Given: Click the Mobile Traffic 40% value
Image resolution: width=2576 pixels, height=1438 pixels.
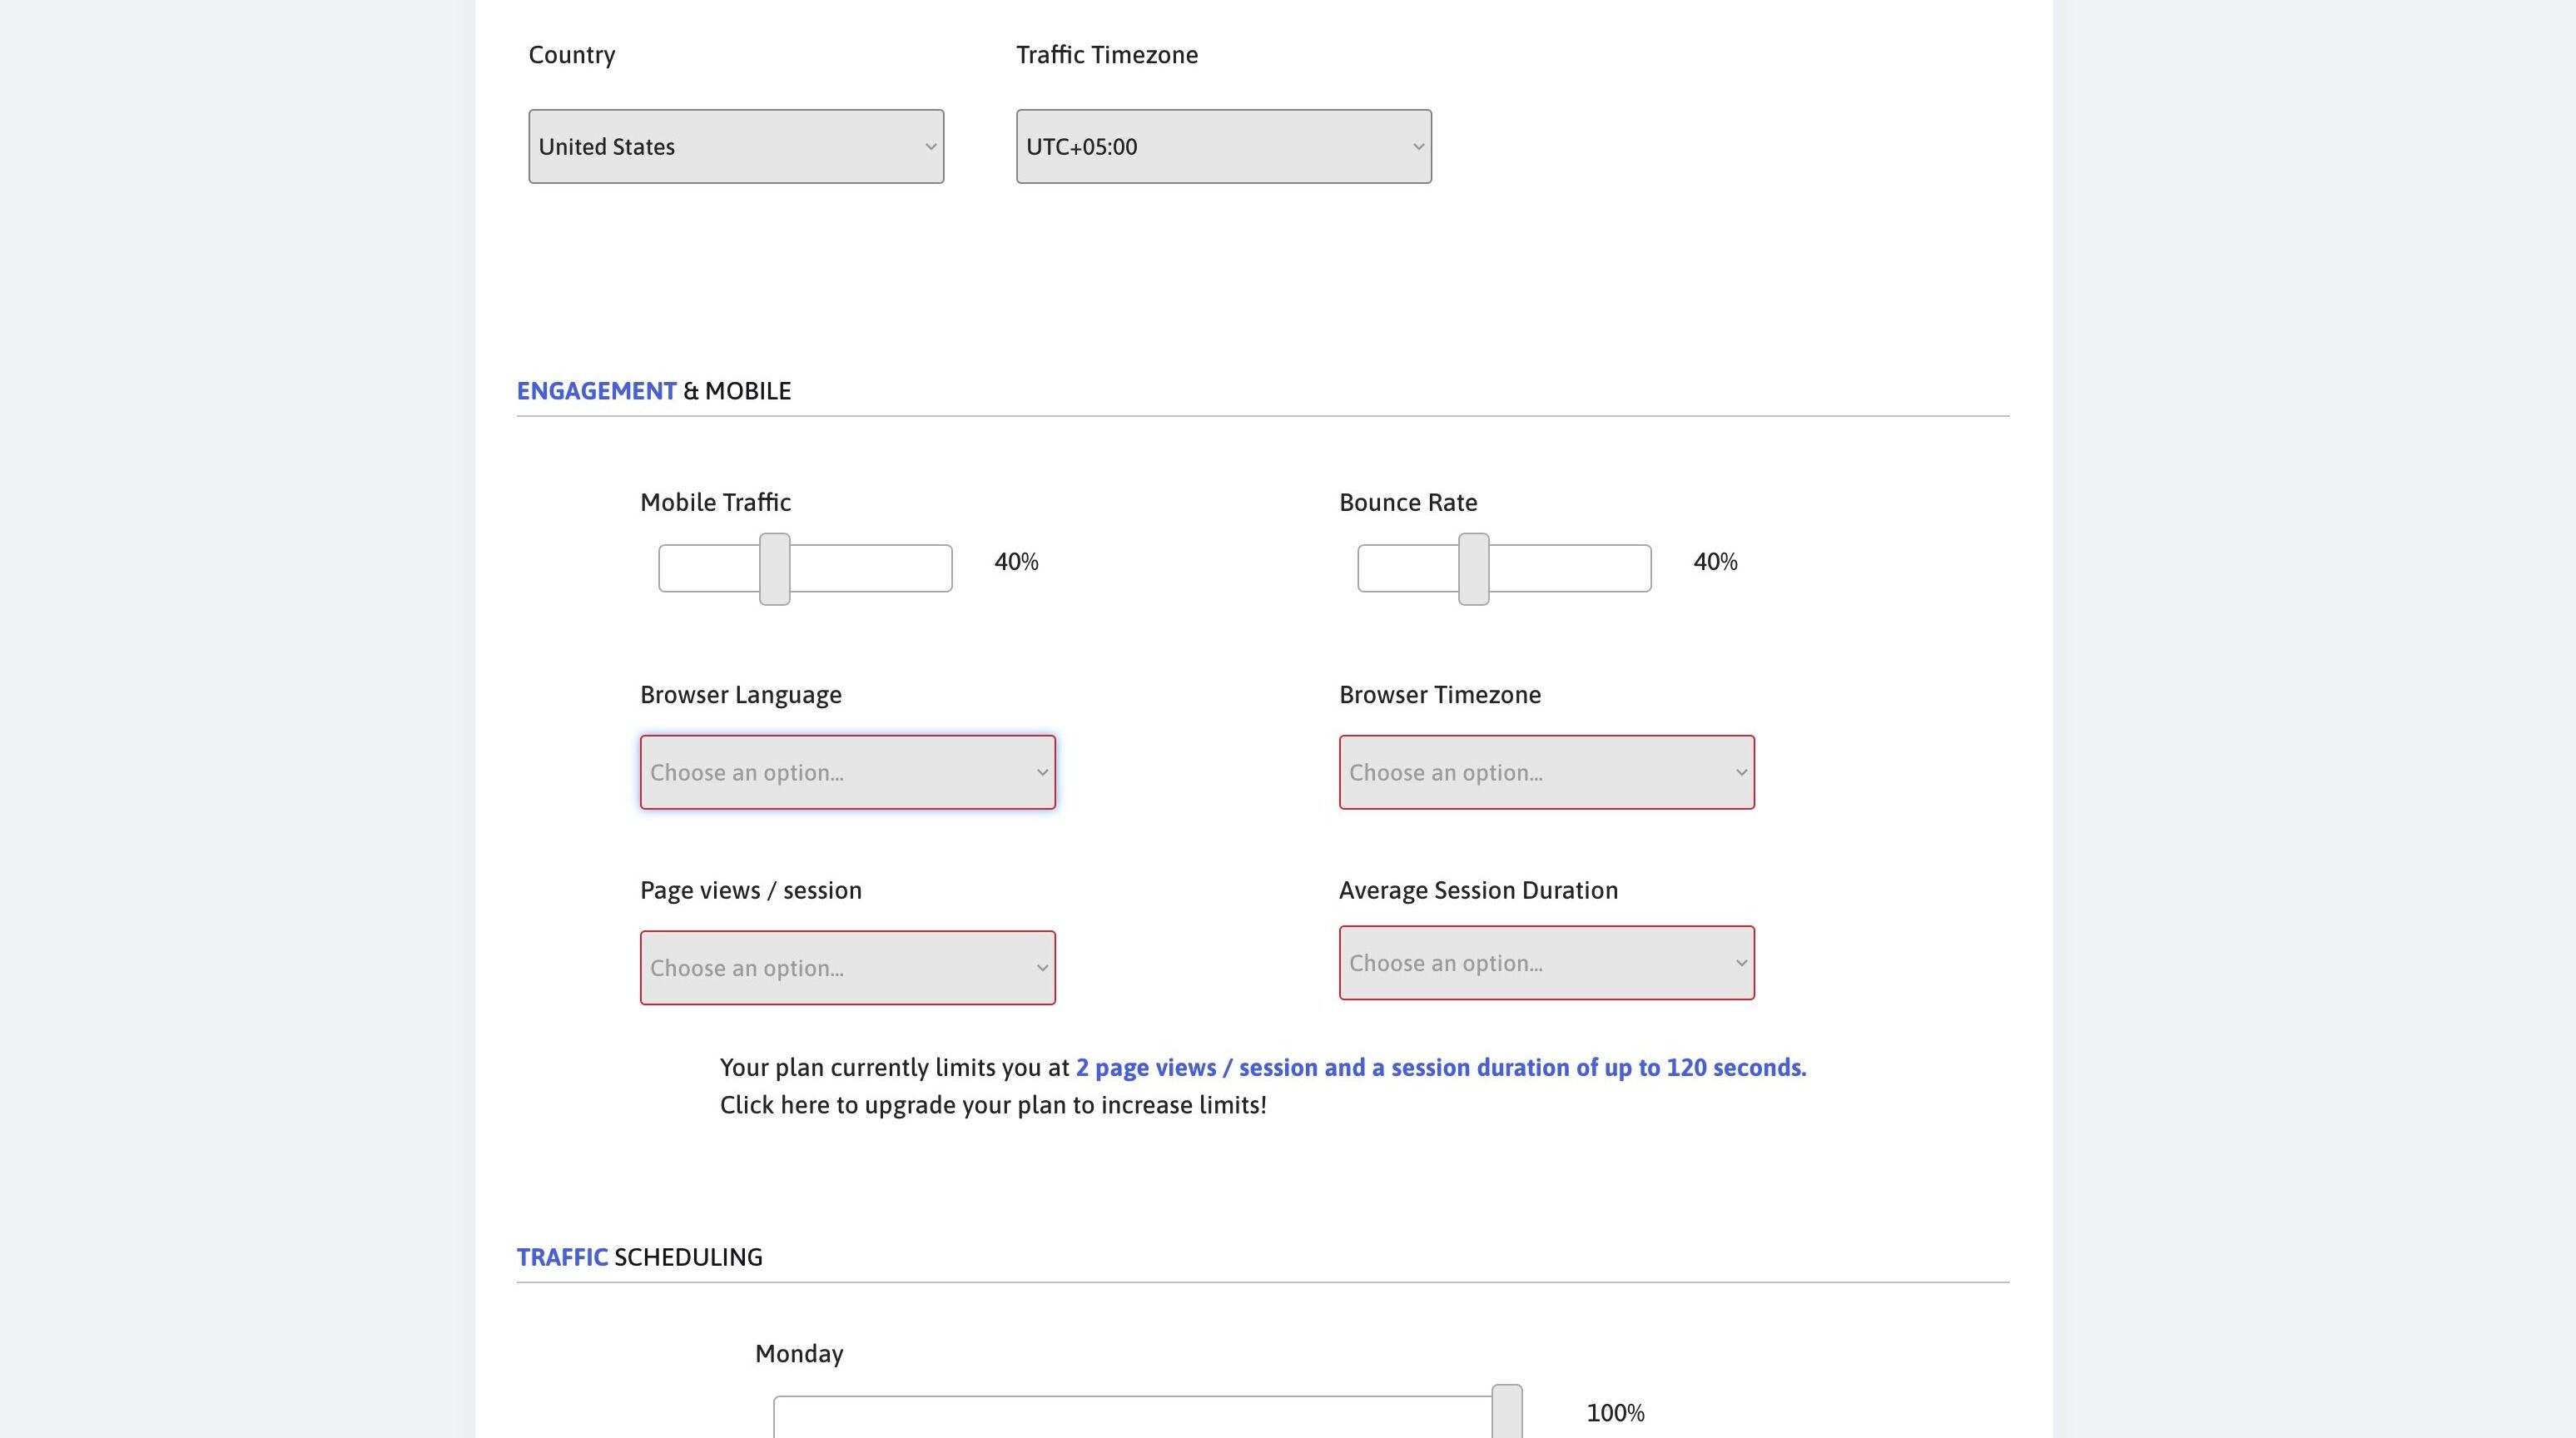Looking at the screenshot, I should click(x=1016, y=562).
